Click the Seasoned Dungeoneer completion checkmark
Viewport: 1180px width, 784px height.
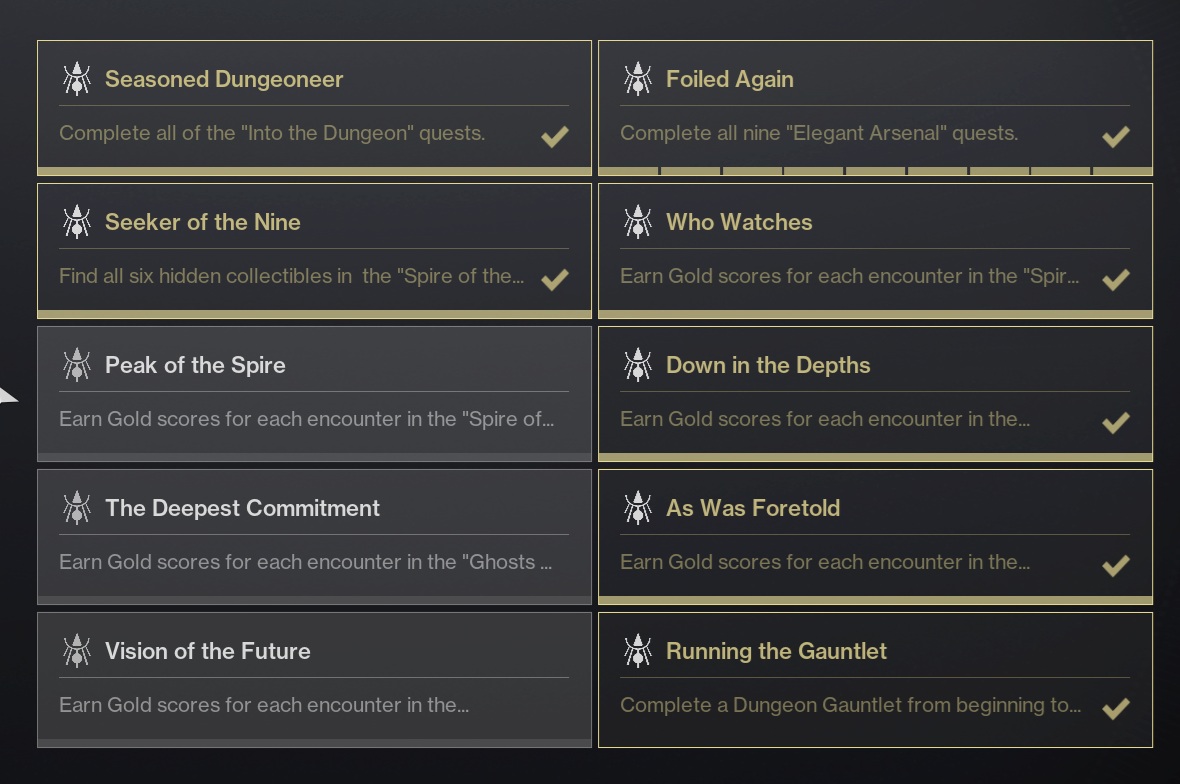point(555,136)
